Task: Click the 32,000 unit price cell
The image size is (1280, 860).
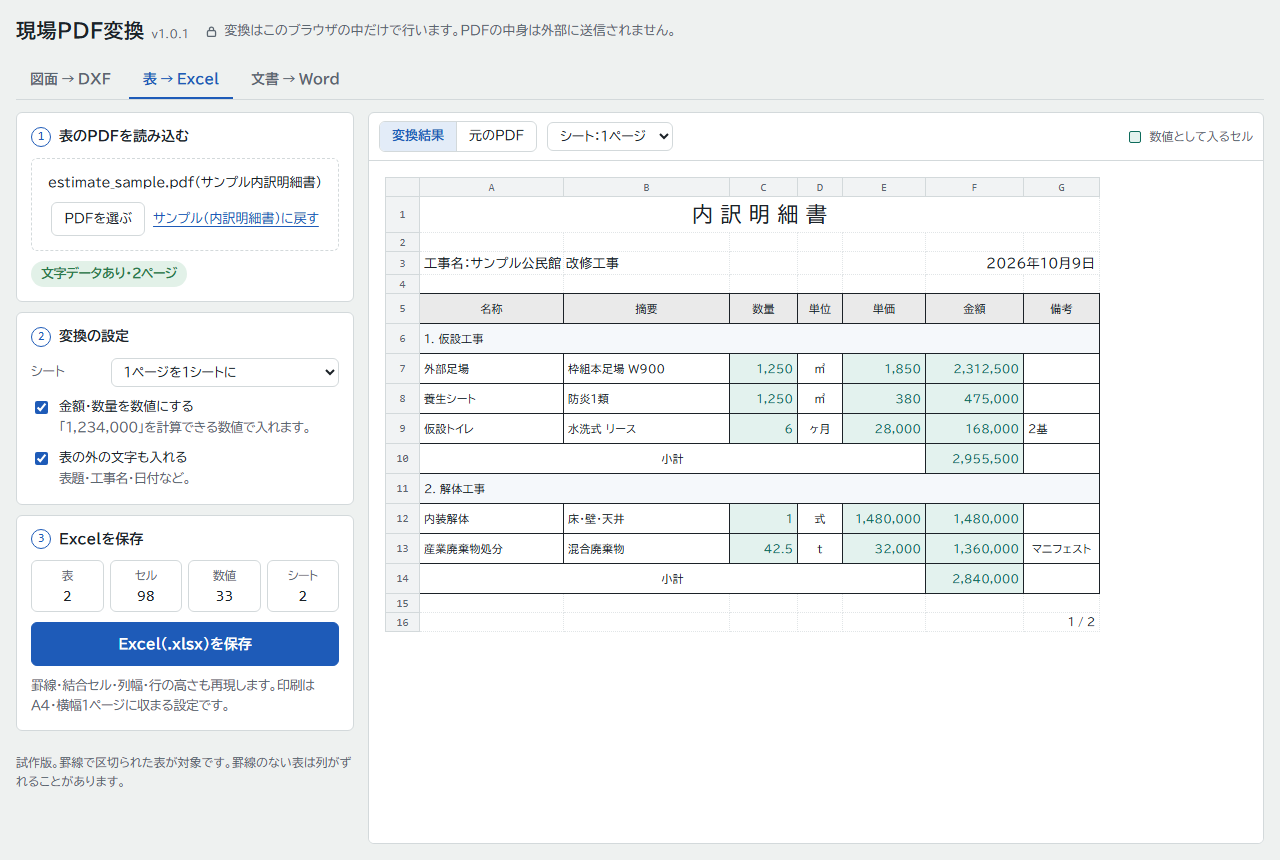Action: pos(884,549)
